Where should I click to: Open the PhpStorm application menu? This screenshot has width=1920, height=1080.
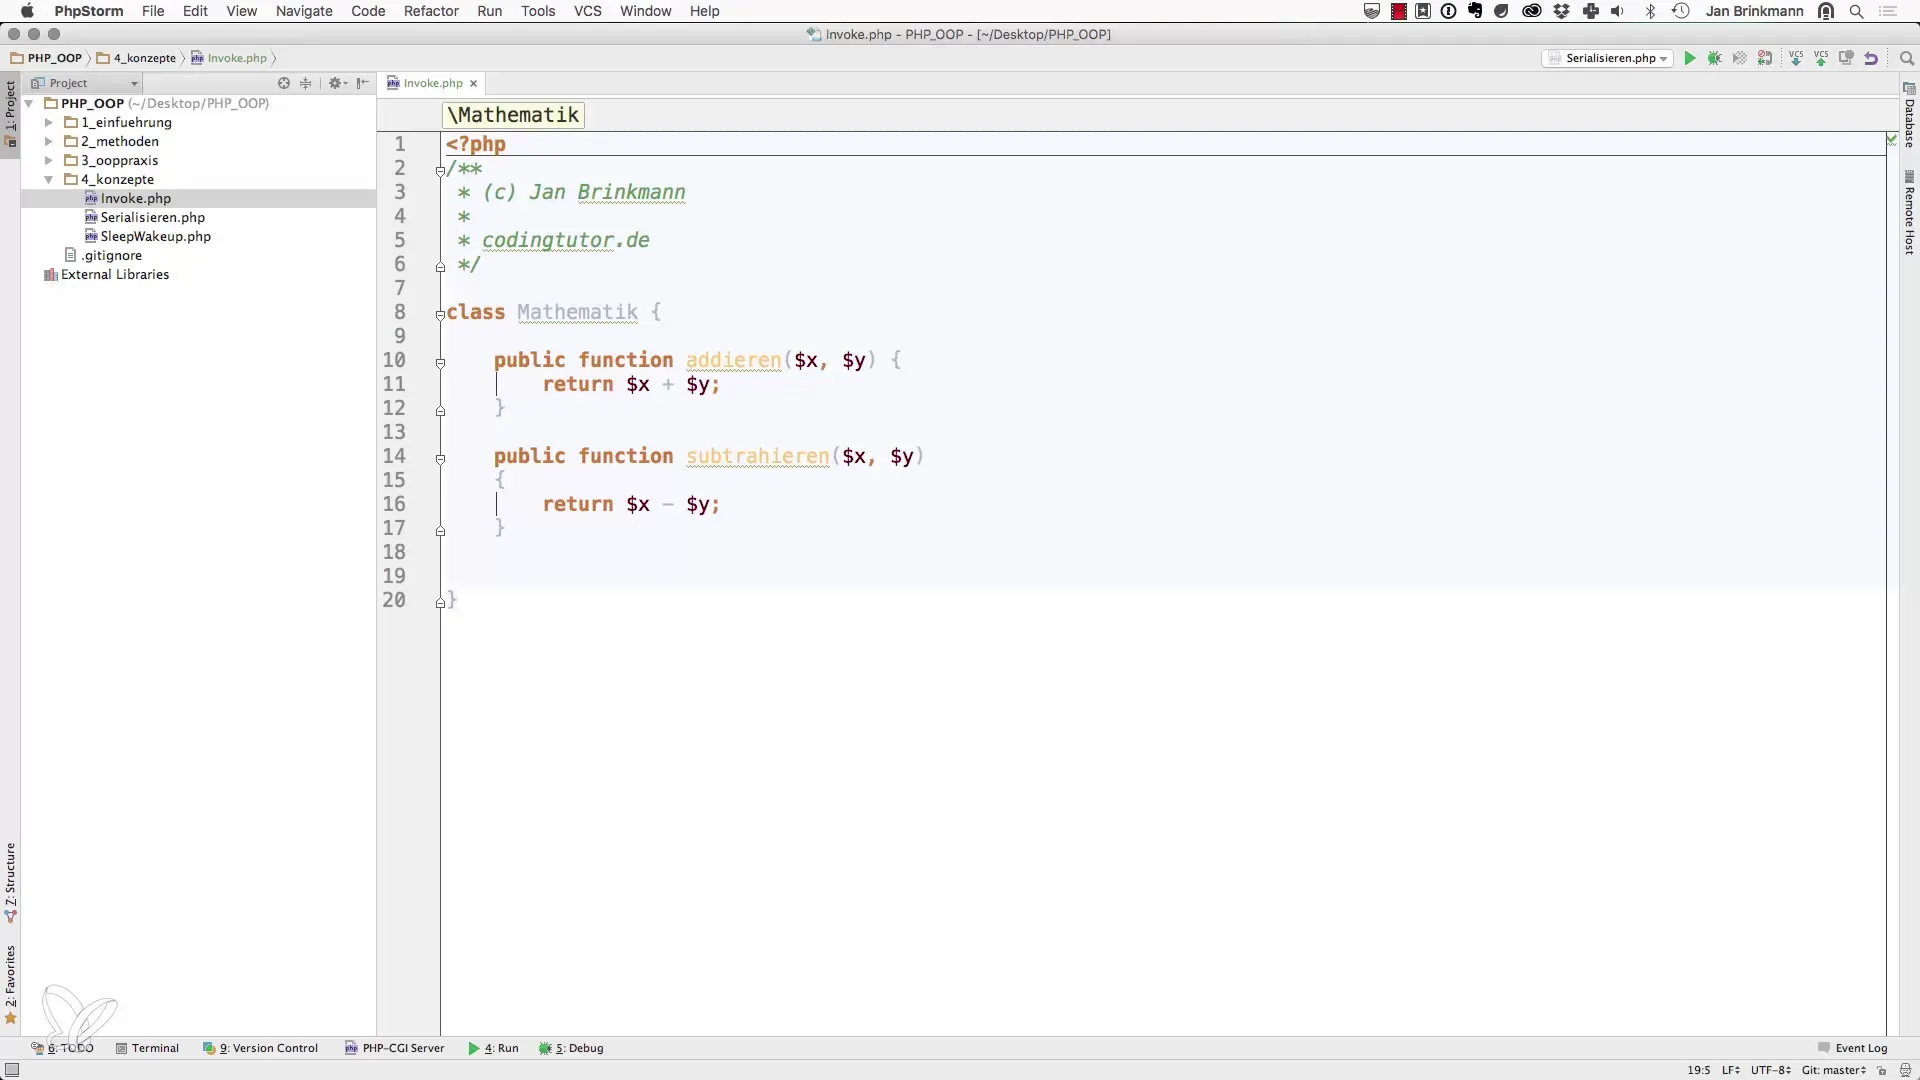89,11
